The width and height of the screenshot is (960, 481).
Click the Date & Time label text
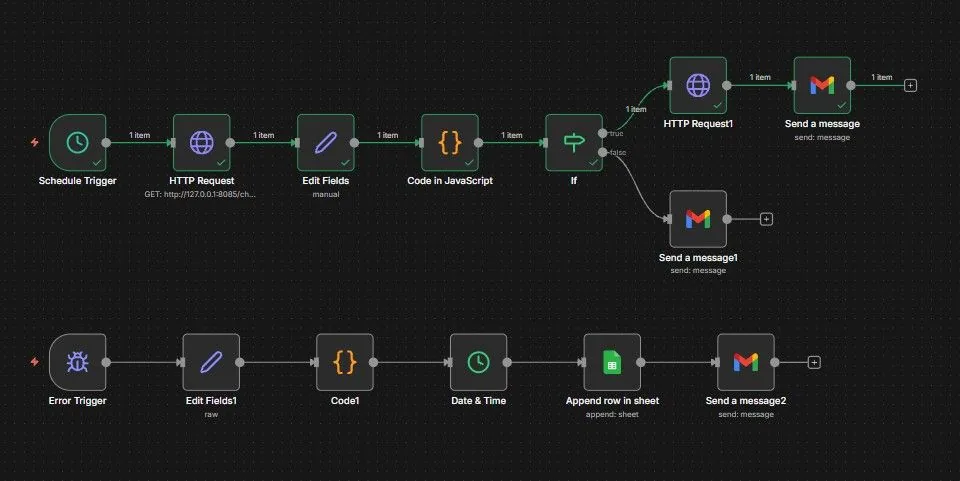[478, 401]
